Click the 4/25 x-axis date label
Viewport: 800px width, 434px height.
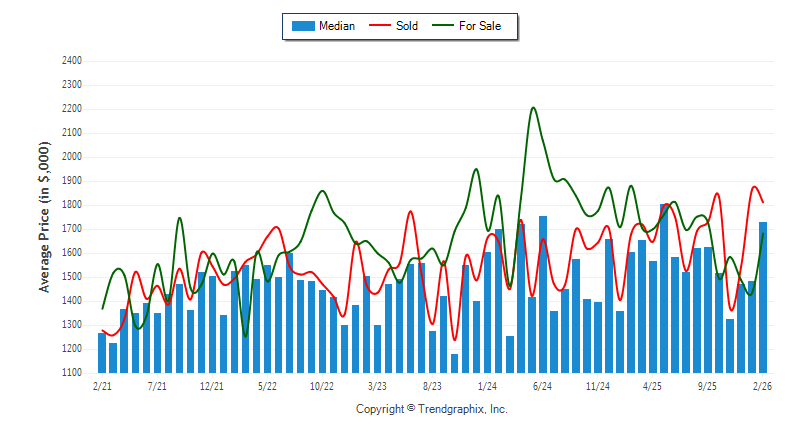coord(653,385)
